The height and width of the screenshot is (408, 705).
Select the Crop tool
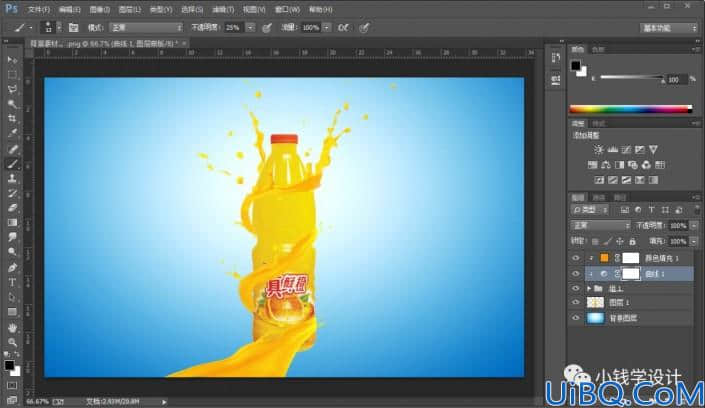coord(12,119)
